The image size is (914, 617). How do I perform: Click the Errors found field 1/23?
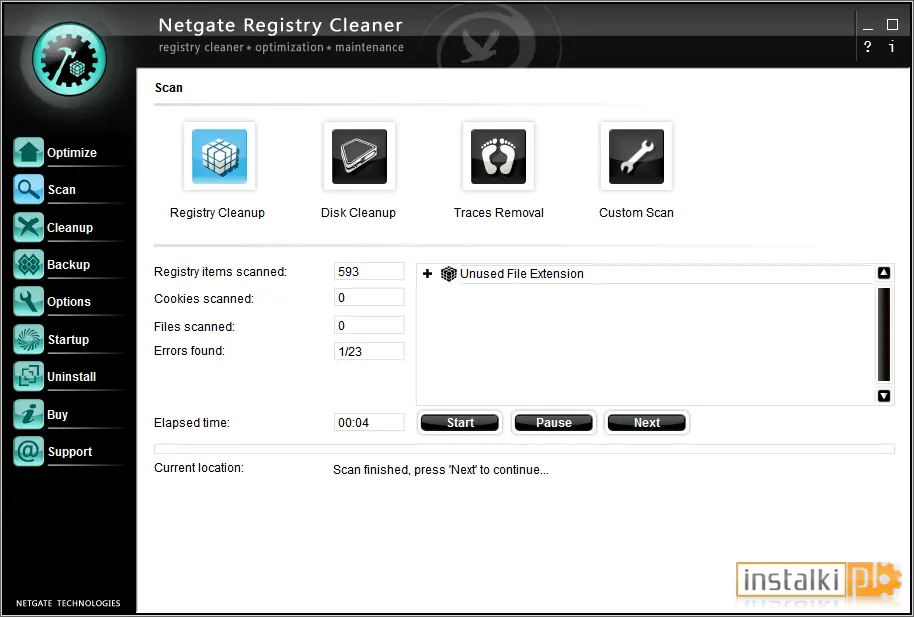(x=369, y=352)
